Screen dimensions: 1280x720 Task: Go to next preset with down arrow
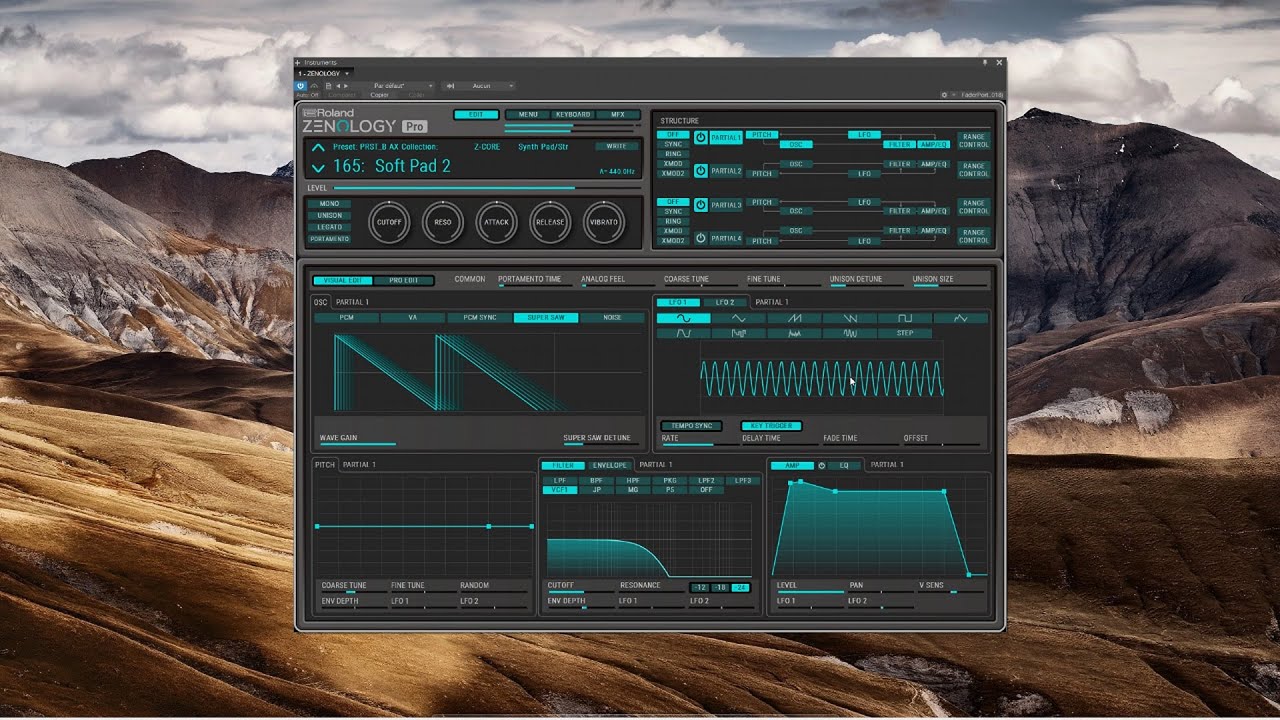(x=318, y=168)
